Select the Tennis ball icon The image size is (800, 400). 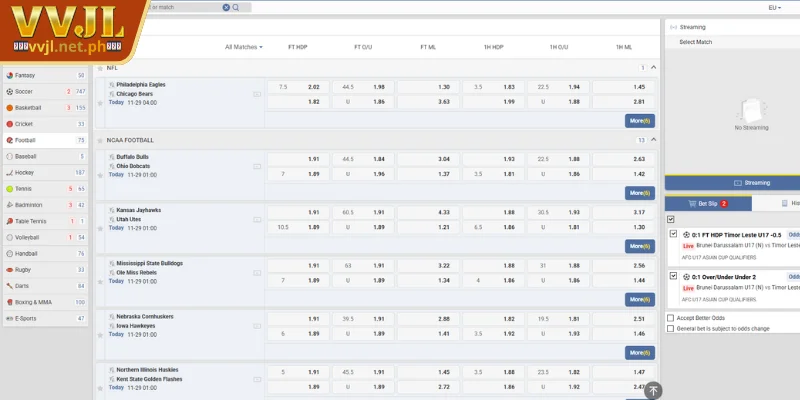[x=9, y=189]
